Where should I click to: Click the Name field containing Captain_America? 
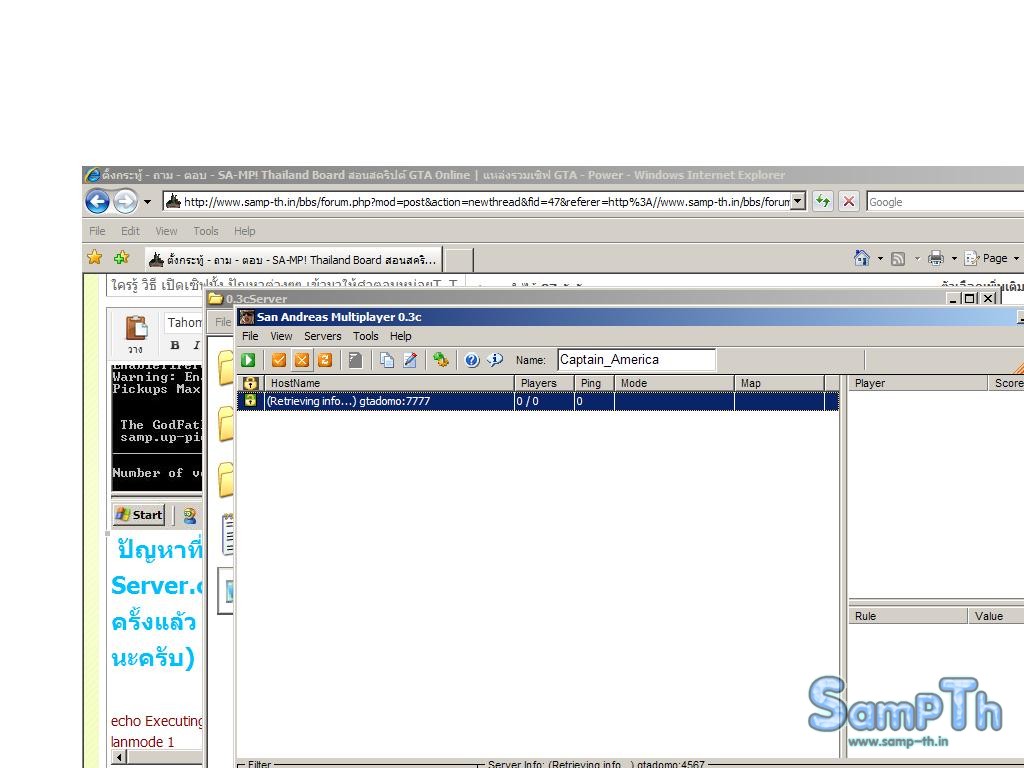(x=637, y=360)
